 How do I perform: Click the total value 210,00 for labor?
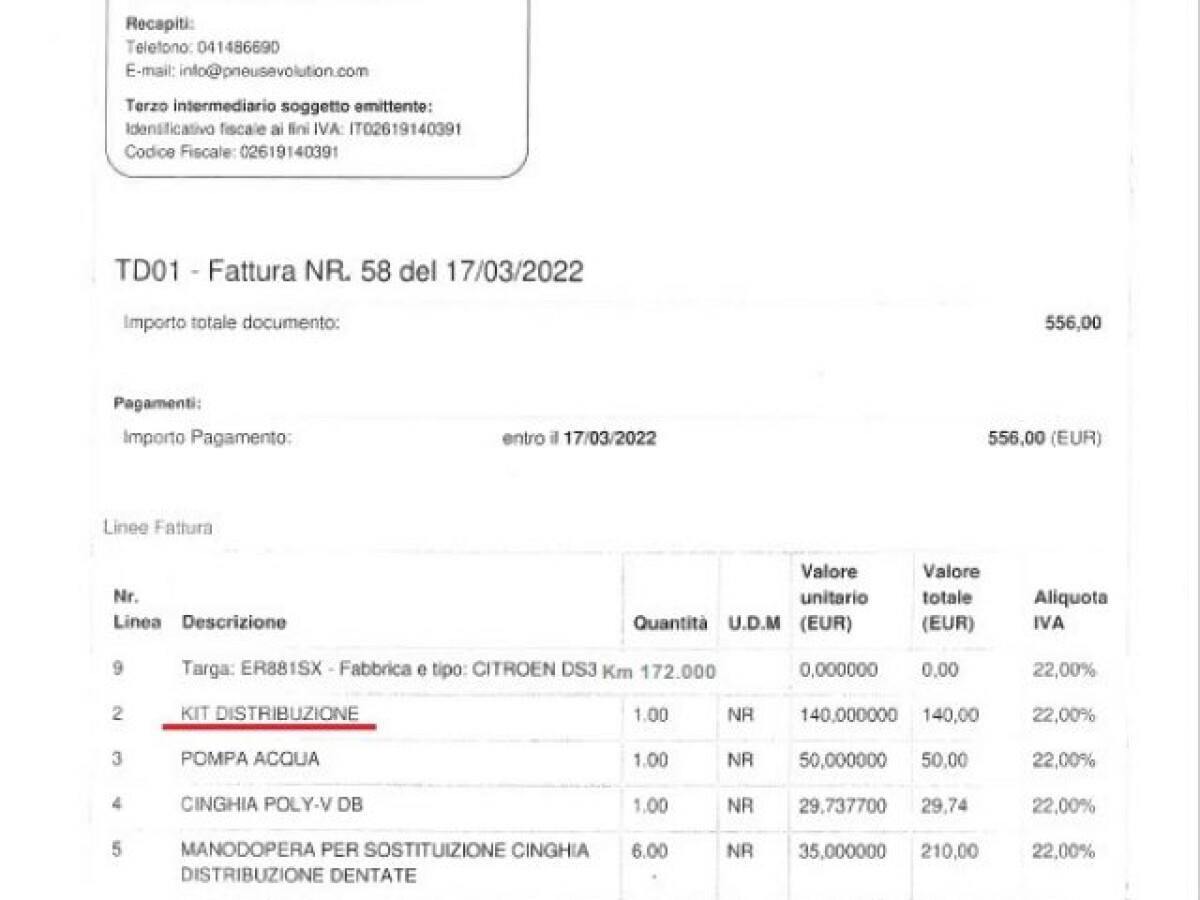tap(944, 851)
